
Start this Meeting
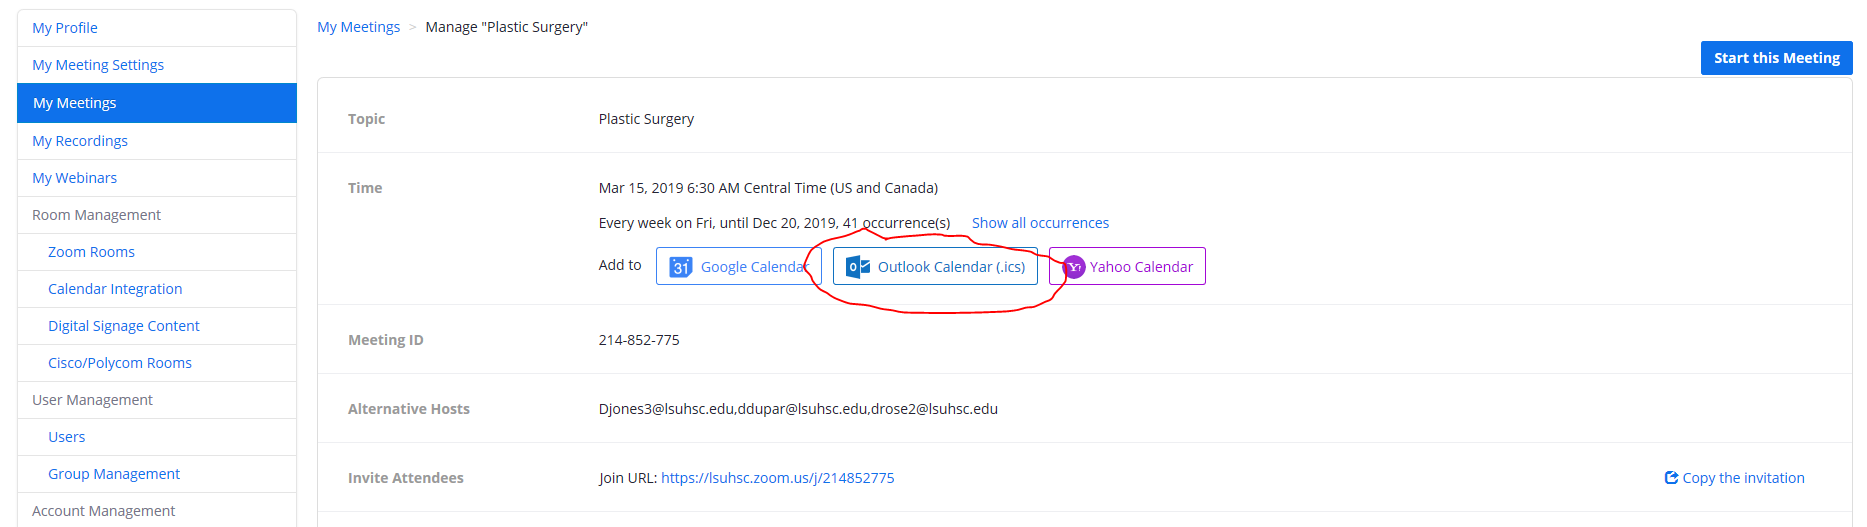(1776, 58)
